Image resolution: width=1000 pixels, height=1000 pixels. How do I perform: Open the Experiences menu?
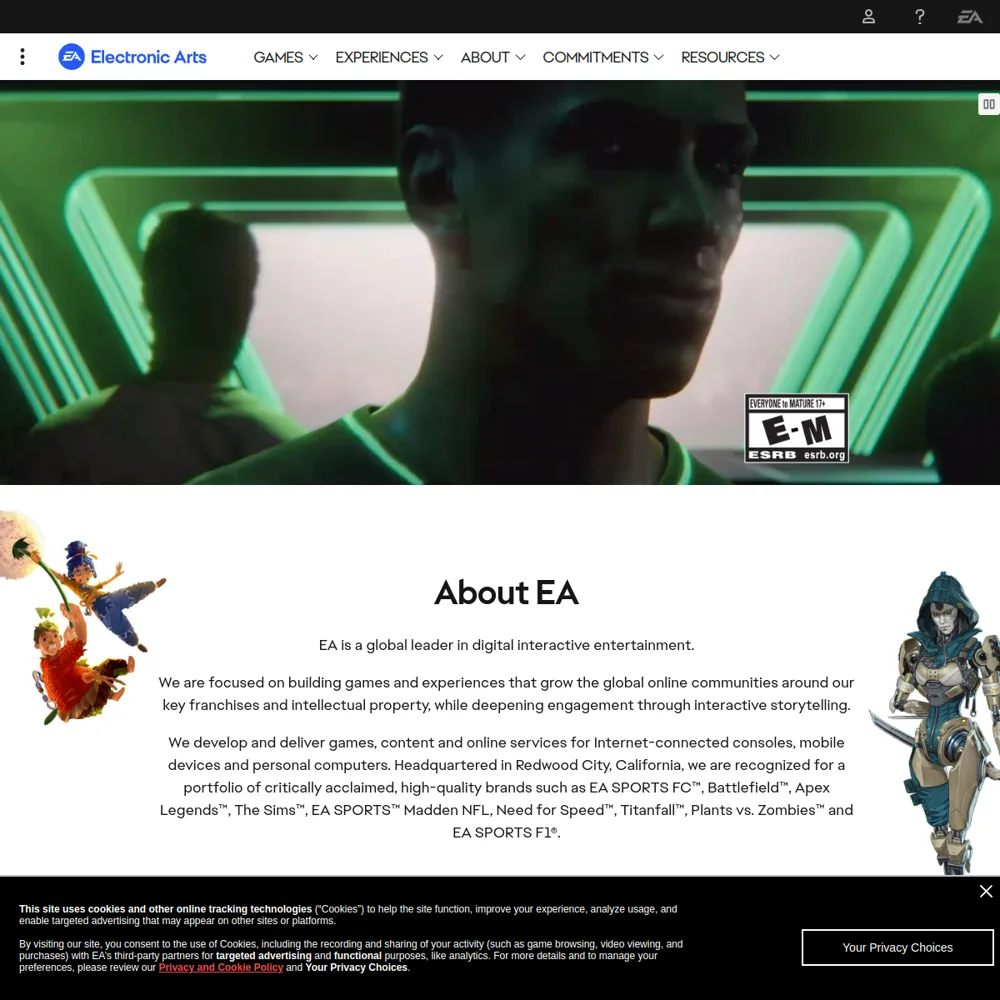389,57
